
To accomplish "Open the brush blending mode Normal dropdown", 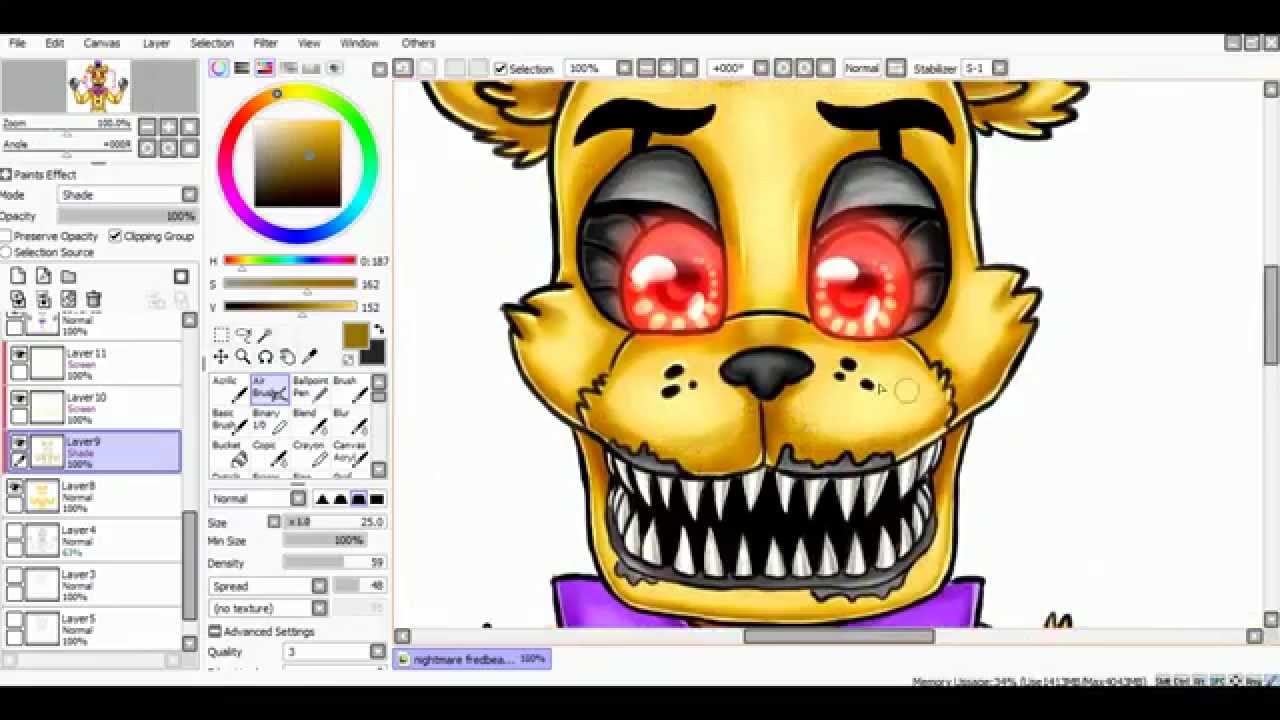I will [259, 498].
